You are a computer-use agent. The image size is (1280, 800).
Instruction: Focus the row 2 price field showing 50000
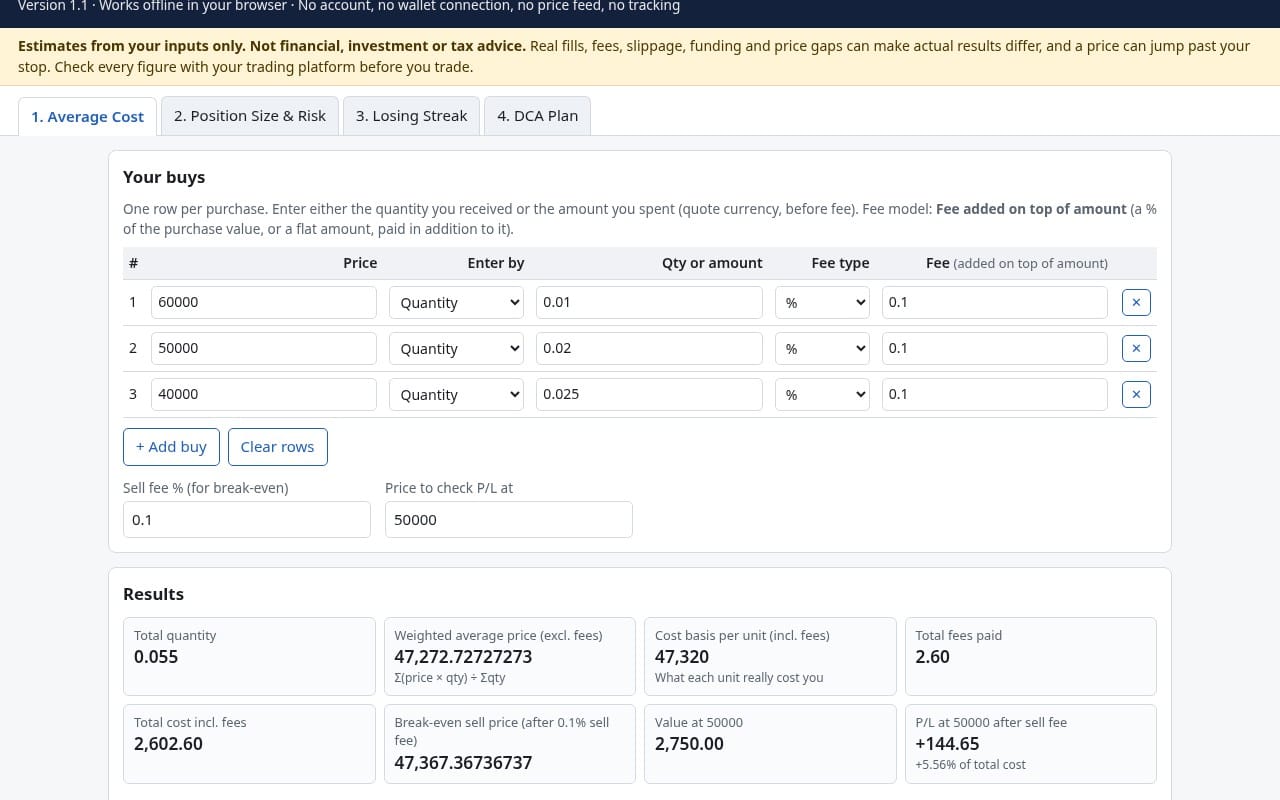(264, 348)
